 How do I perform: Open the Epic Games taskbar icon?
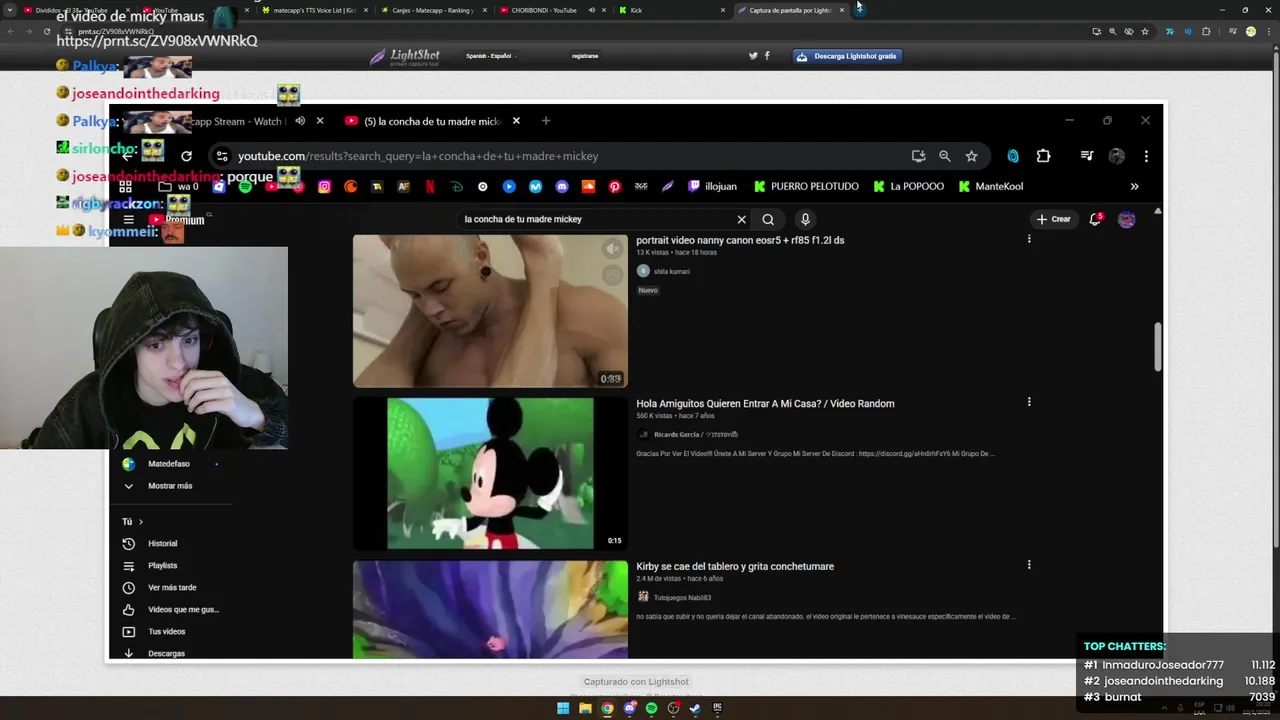pos(717,708)
